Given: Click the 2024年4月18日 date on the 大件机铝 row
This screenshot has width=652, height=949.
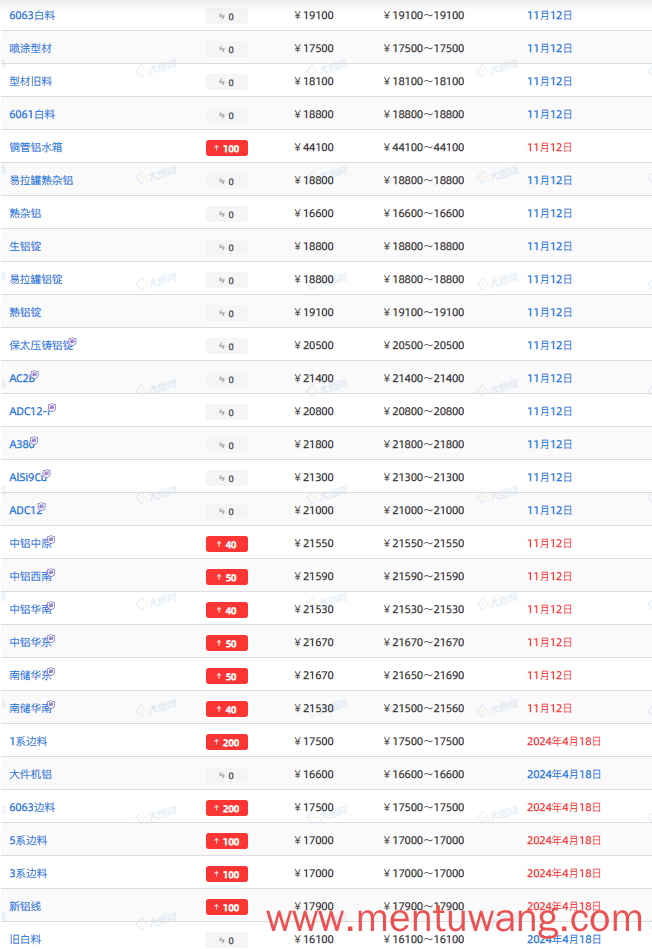Looking at the screenshot, I should pyautogui.click(x=564, y=774).
